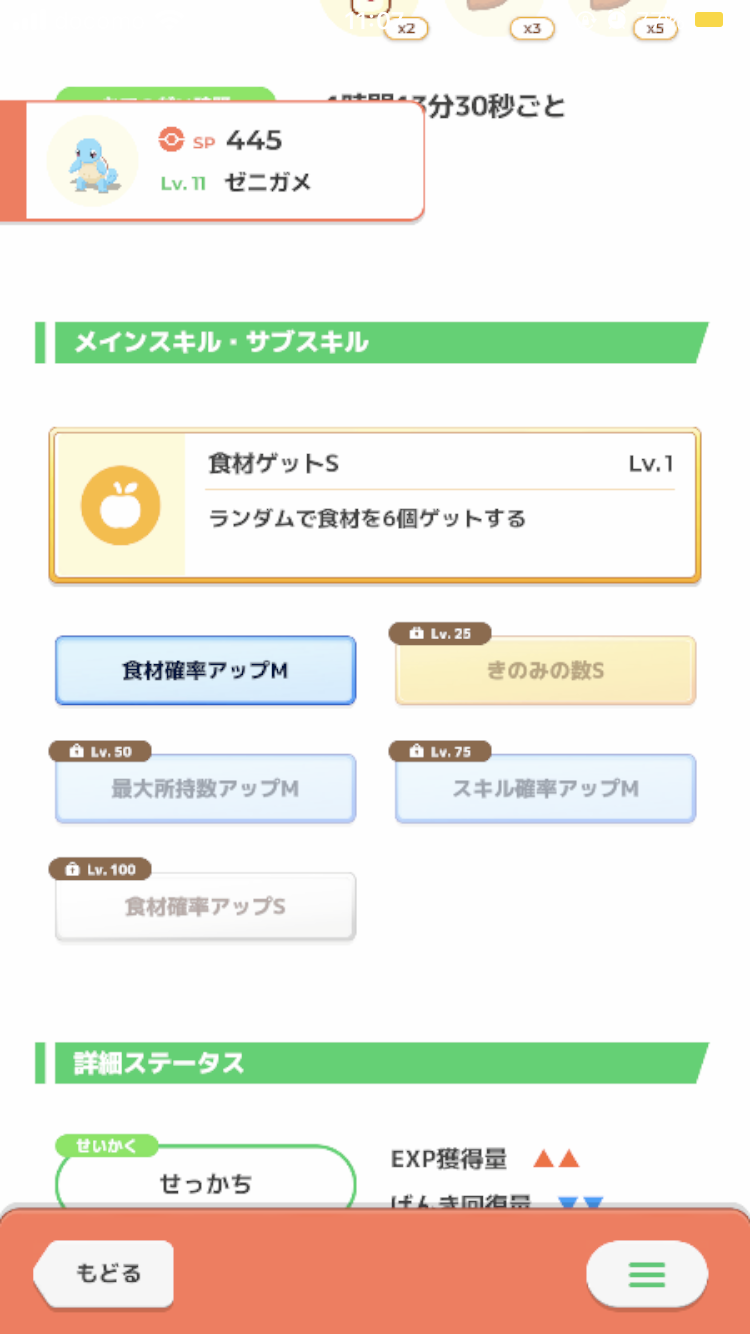Tap the locked 最大所持数アップM sub skill
The image size is (750, 1334).
[x=205, y=789]
